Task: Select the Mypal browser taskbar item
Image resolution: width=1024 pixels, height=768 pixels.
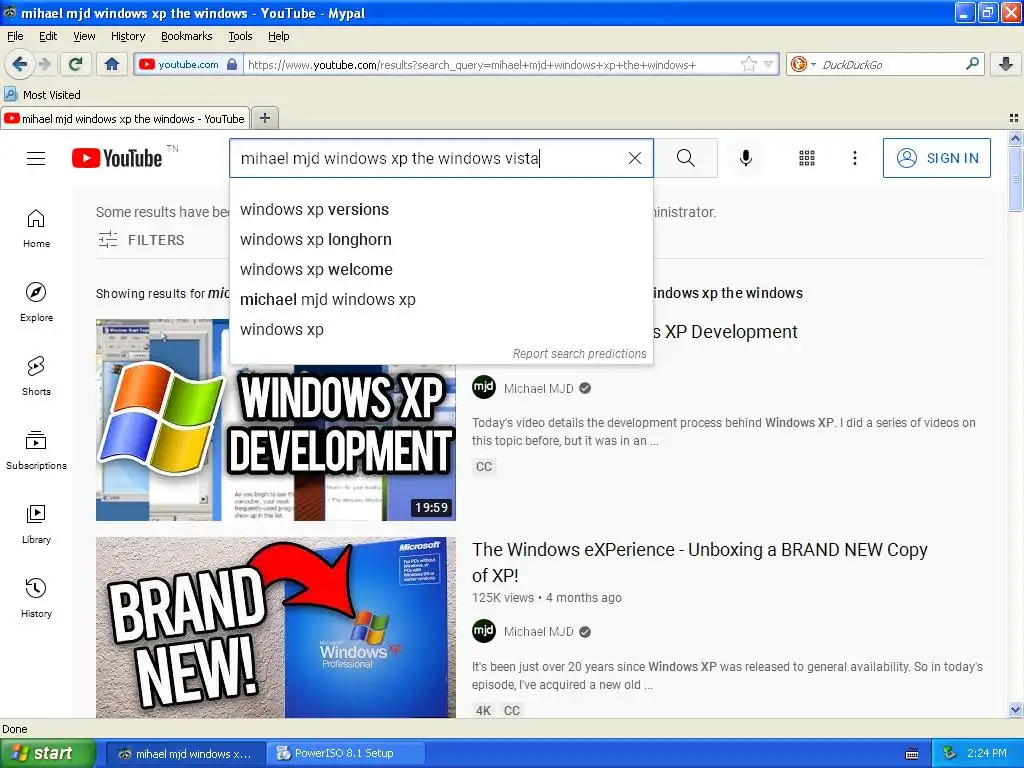Action: [x=185, y=753]
